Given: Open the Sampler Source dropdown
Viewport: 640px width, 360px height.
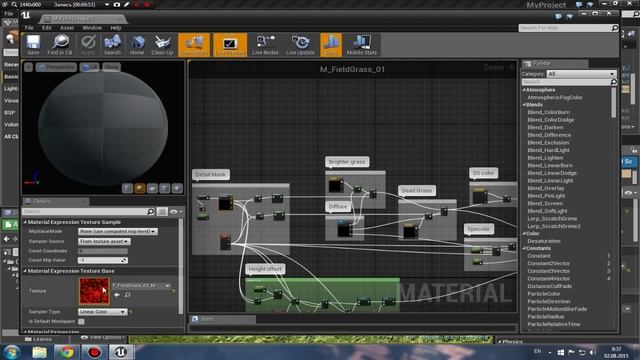Looking at the screenshot, I should click(x=104, y=241).
